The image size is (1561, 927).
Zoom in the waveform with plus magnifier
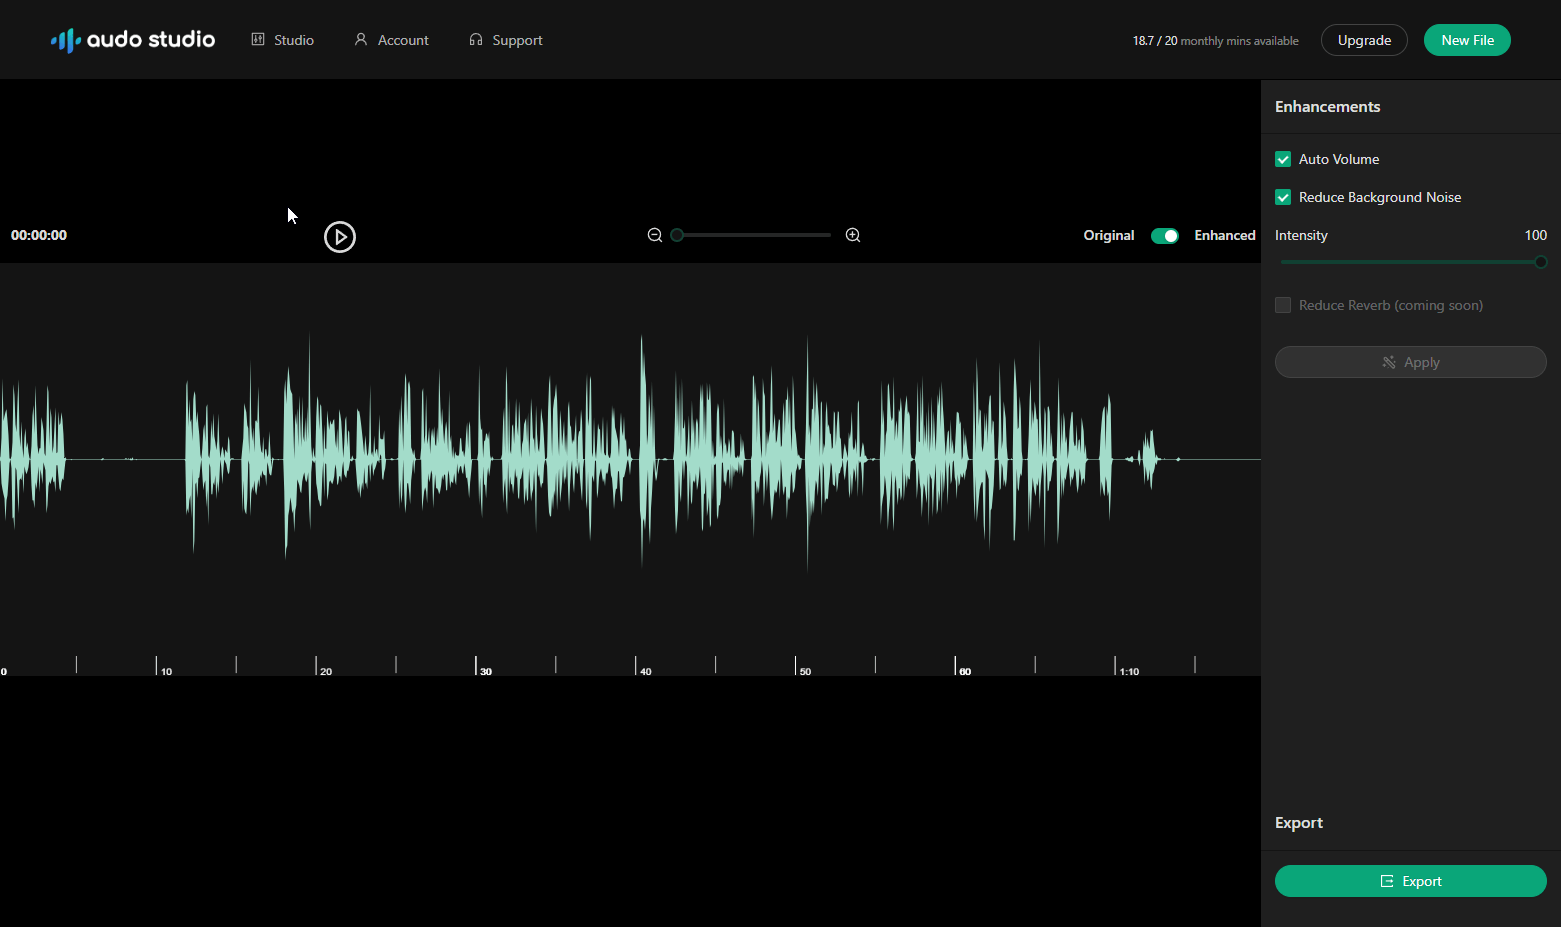(853, 235)
